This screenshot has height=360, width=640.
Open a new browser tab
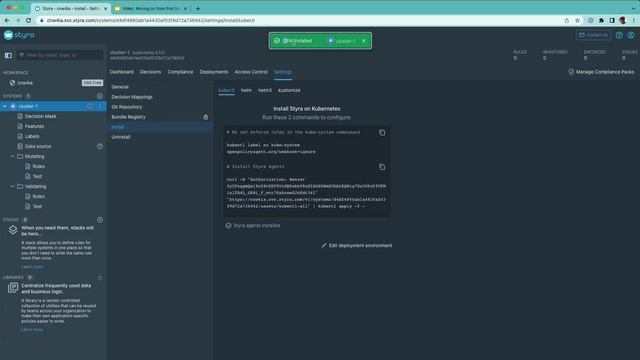(x=198, y=9)
